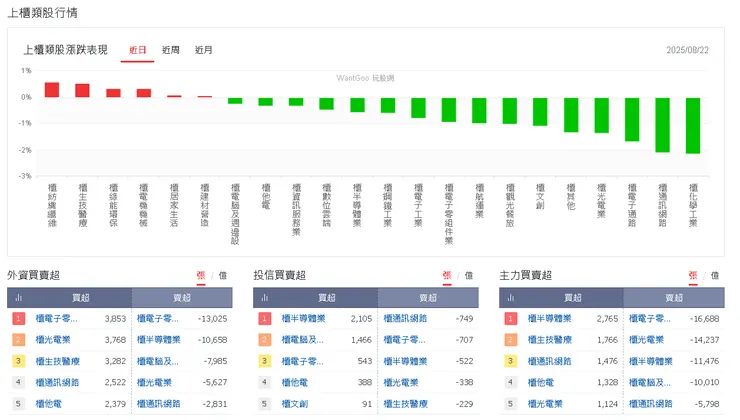Viewport: 740px width, 420px height.
Task: Open 櫃半導體業 in 外資 賣超 list
Action: (x=159, y=340)
